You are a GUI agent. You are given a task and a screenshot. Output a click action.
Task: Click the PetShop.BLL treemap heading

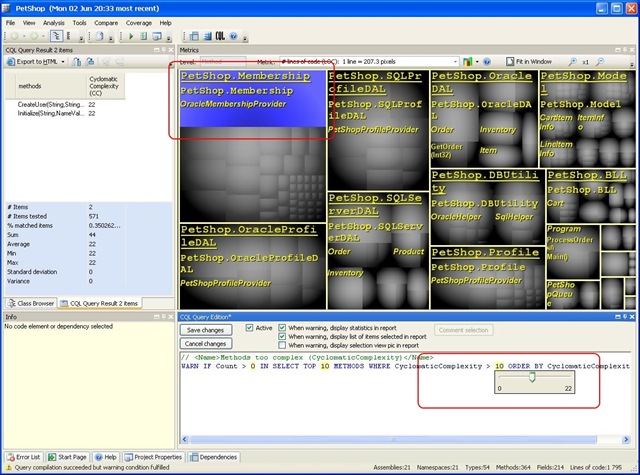click(587, 175)
